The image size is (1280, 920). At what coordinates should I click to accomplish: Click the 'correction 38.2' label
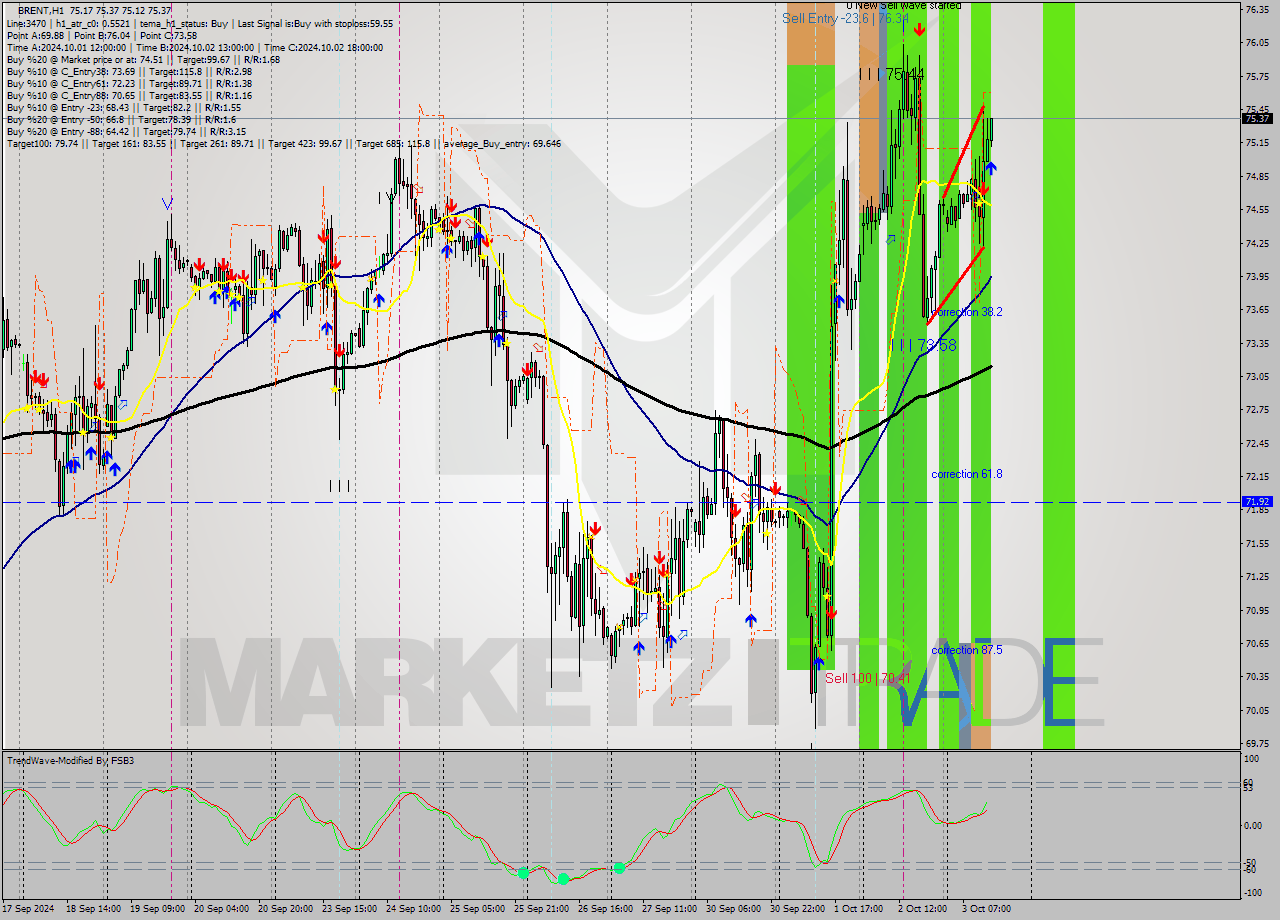(967, 312)
